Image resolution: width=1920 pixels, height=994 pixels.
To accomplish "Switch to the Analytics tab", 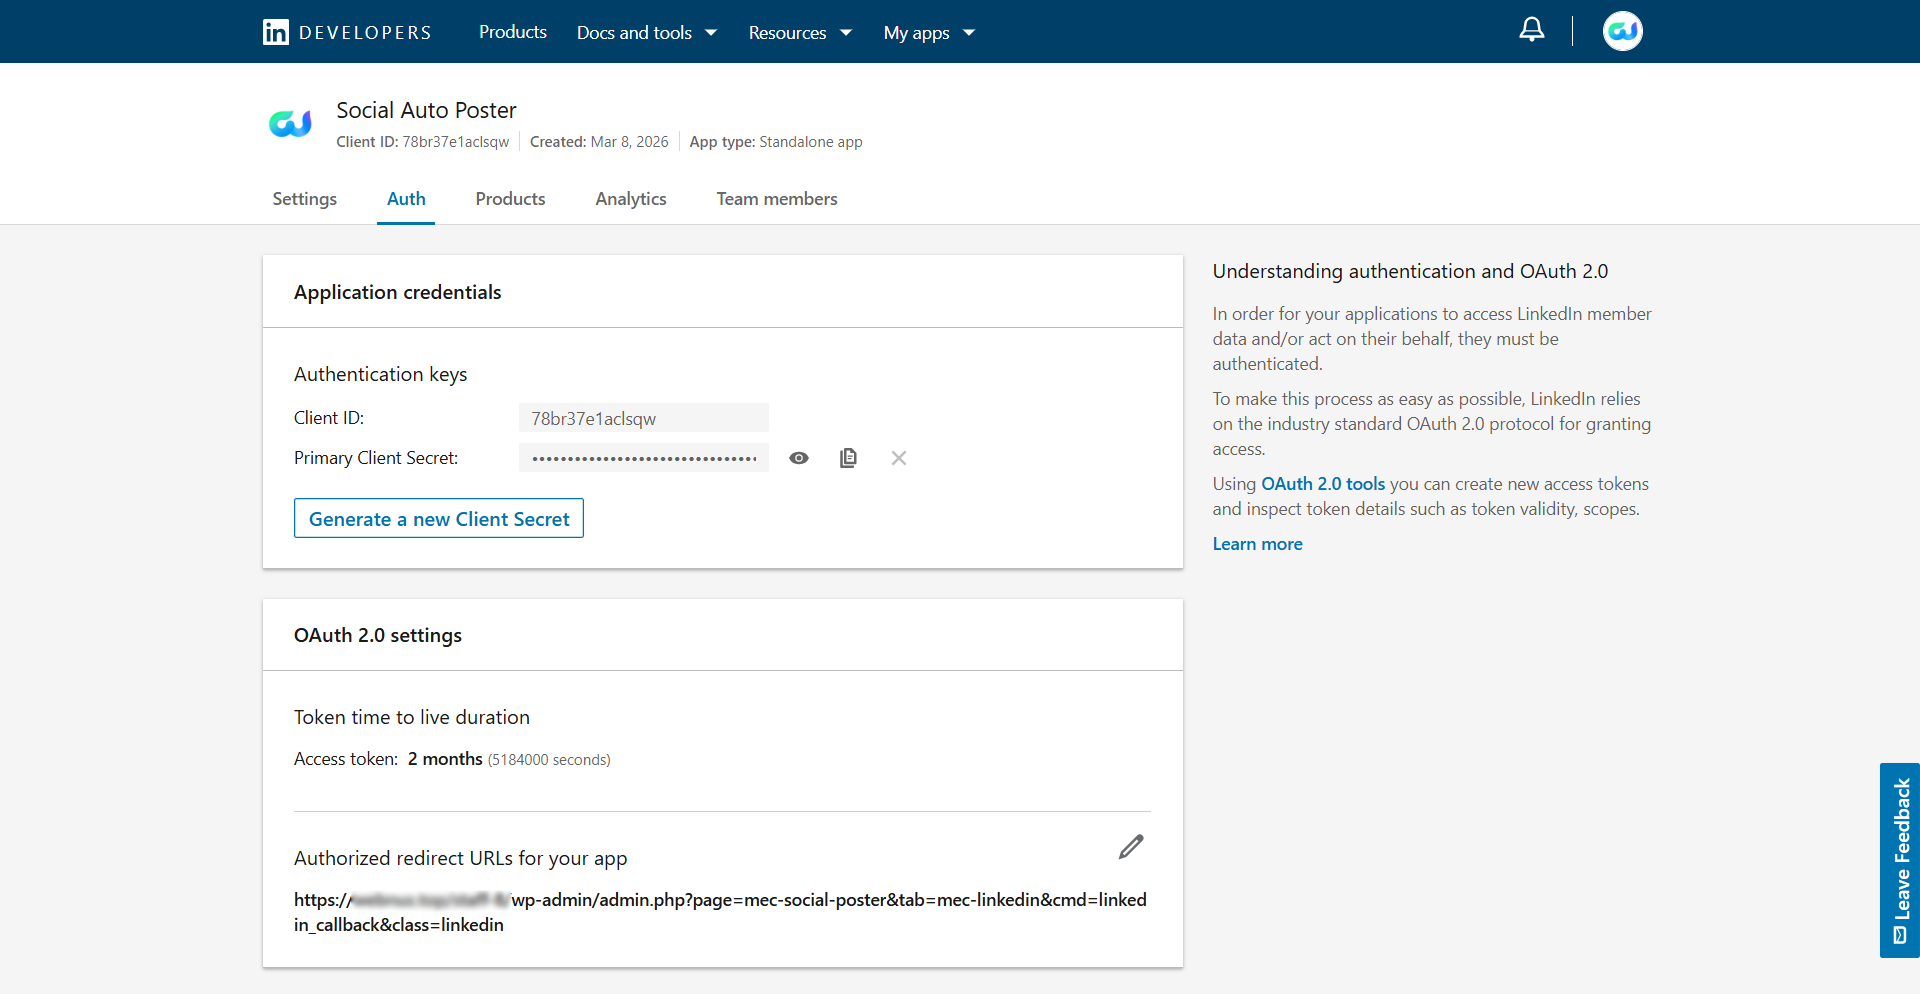I will coord(630,199).
